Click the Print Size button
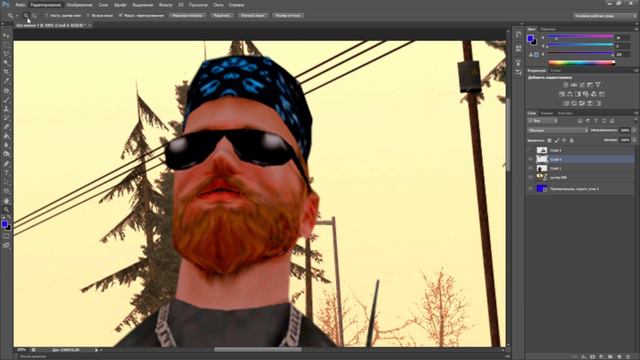The image size is (640, 360). click(x=288, y=16)
